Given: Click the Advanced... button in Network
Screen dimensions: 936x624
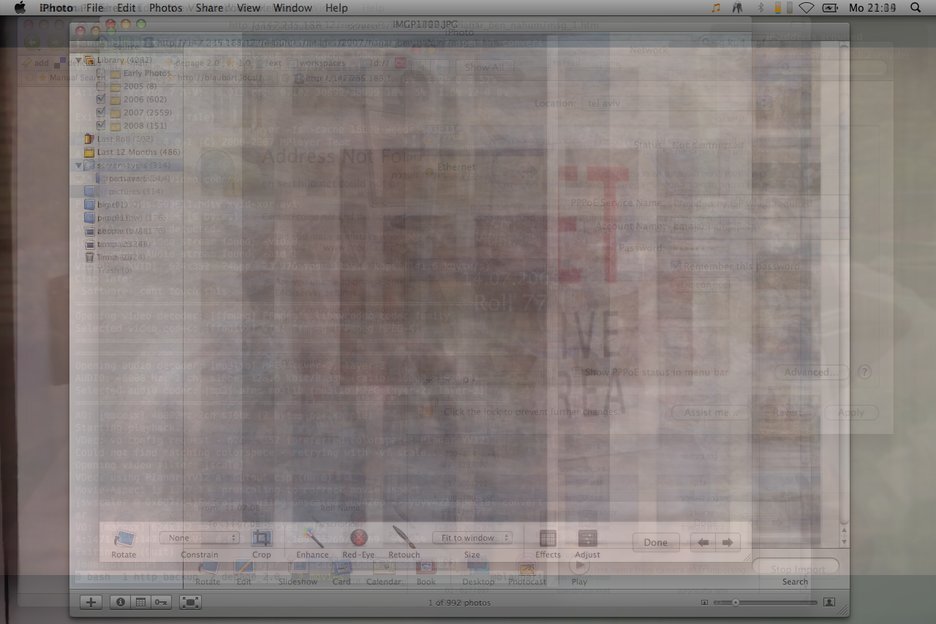Looking at the screenshot, I should [x=811, y=372].
